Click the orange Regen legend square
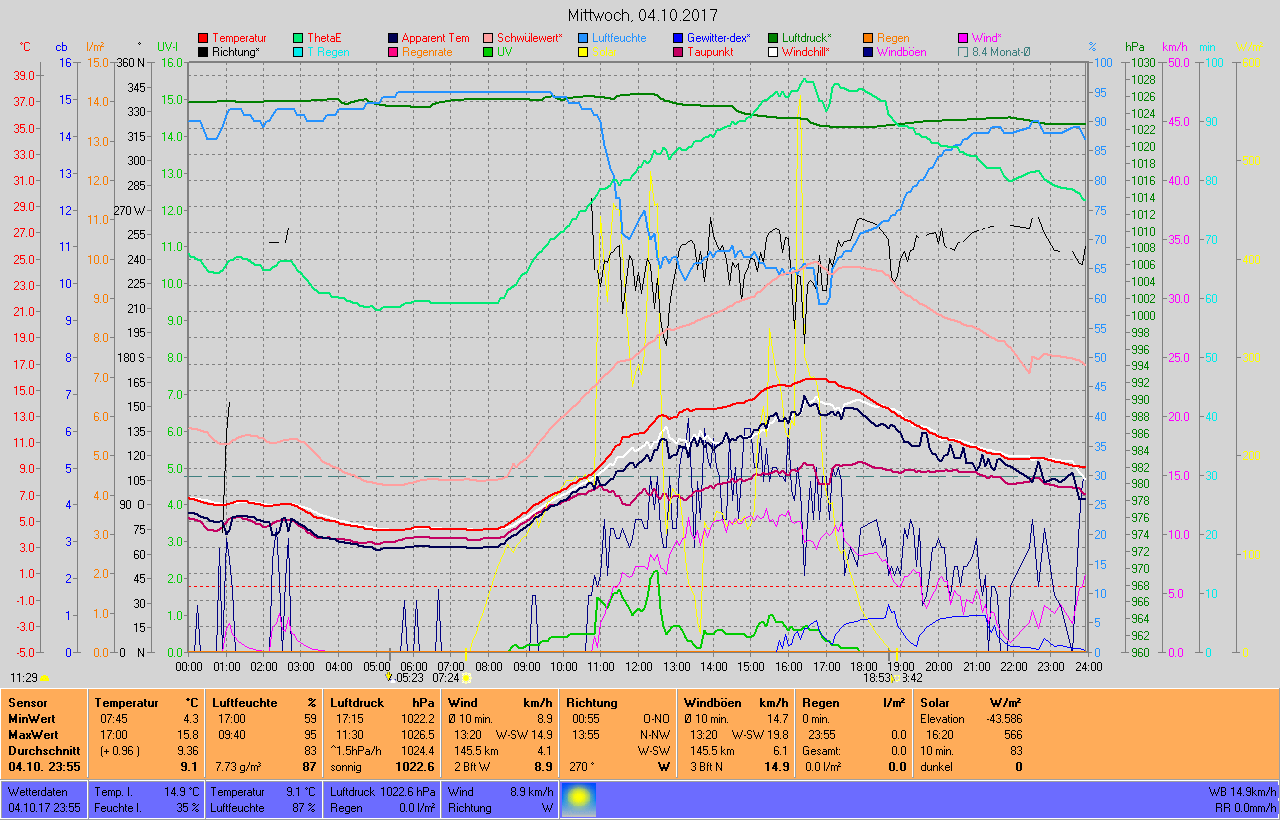 (868, 38)
